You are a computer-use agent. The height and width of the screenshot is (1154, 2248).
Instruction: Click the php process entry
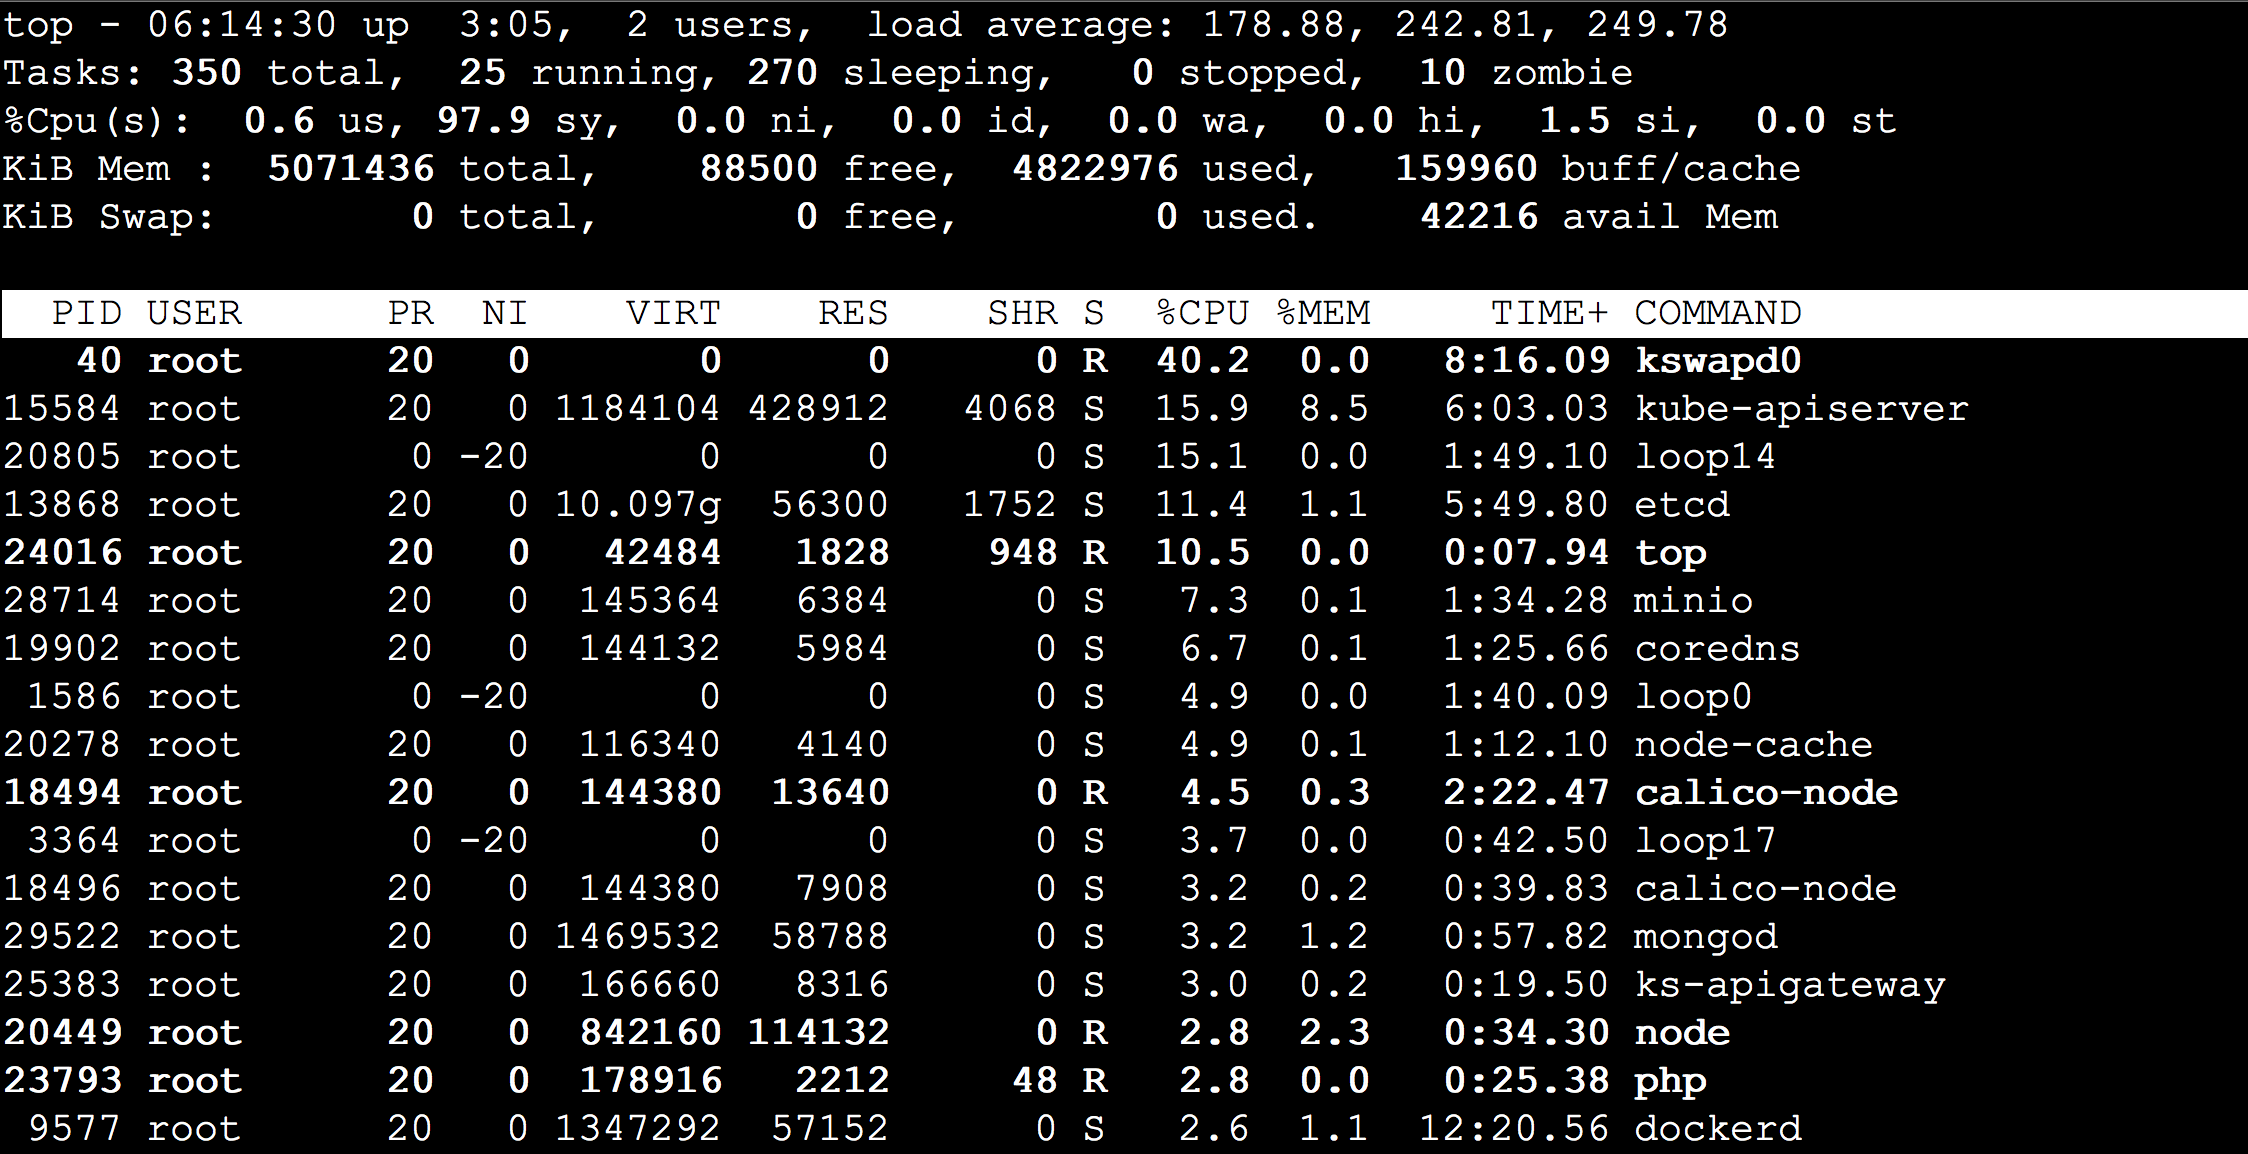pyautogui.click(x=1670, y=1081)
